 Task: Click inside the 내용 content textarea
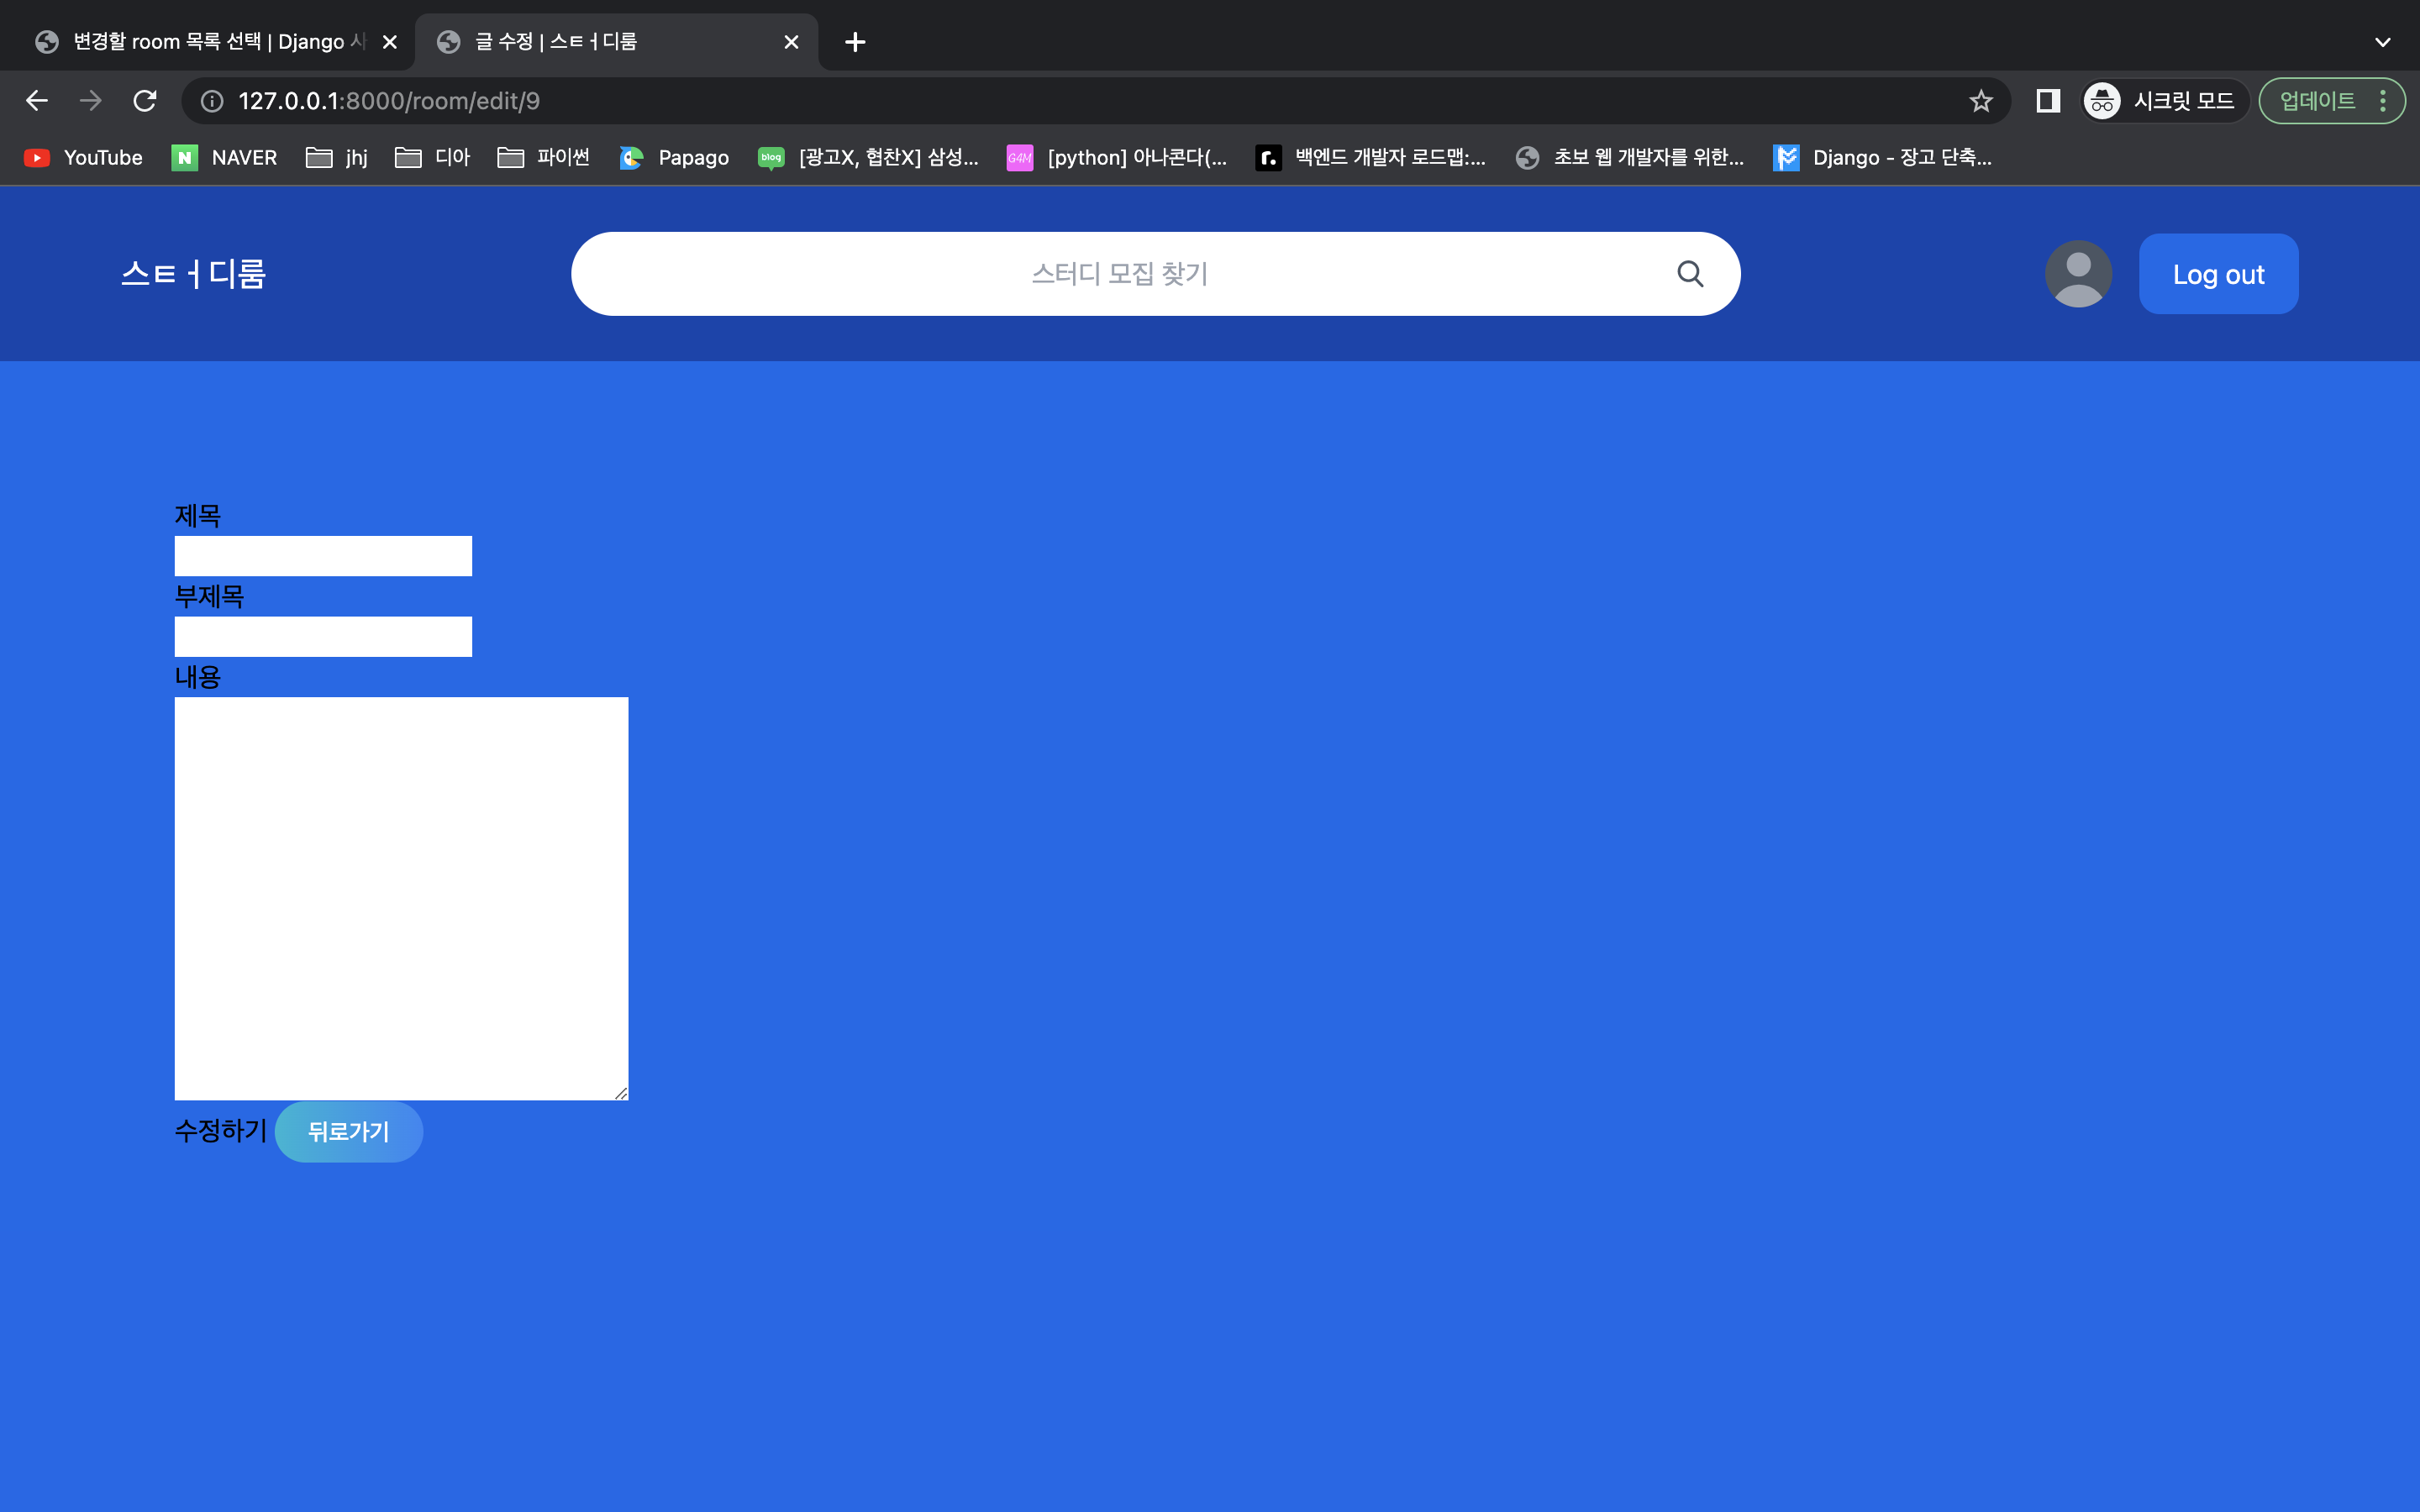pos(401,898)
